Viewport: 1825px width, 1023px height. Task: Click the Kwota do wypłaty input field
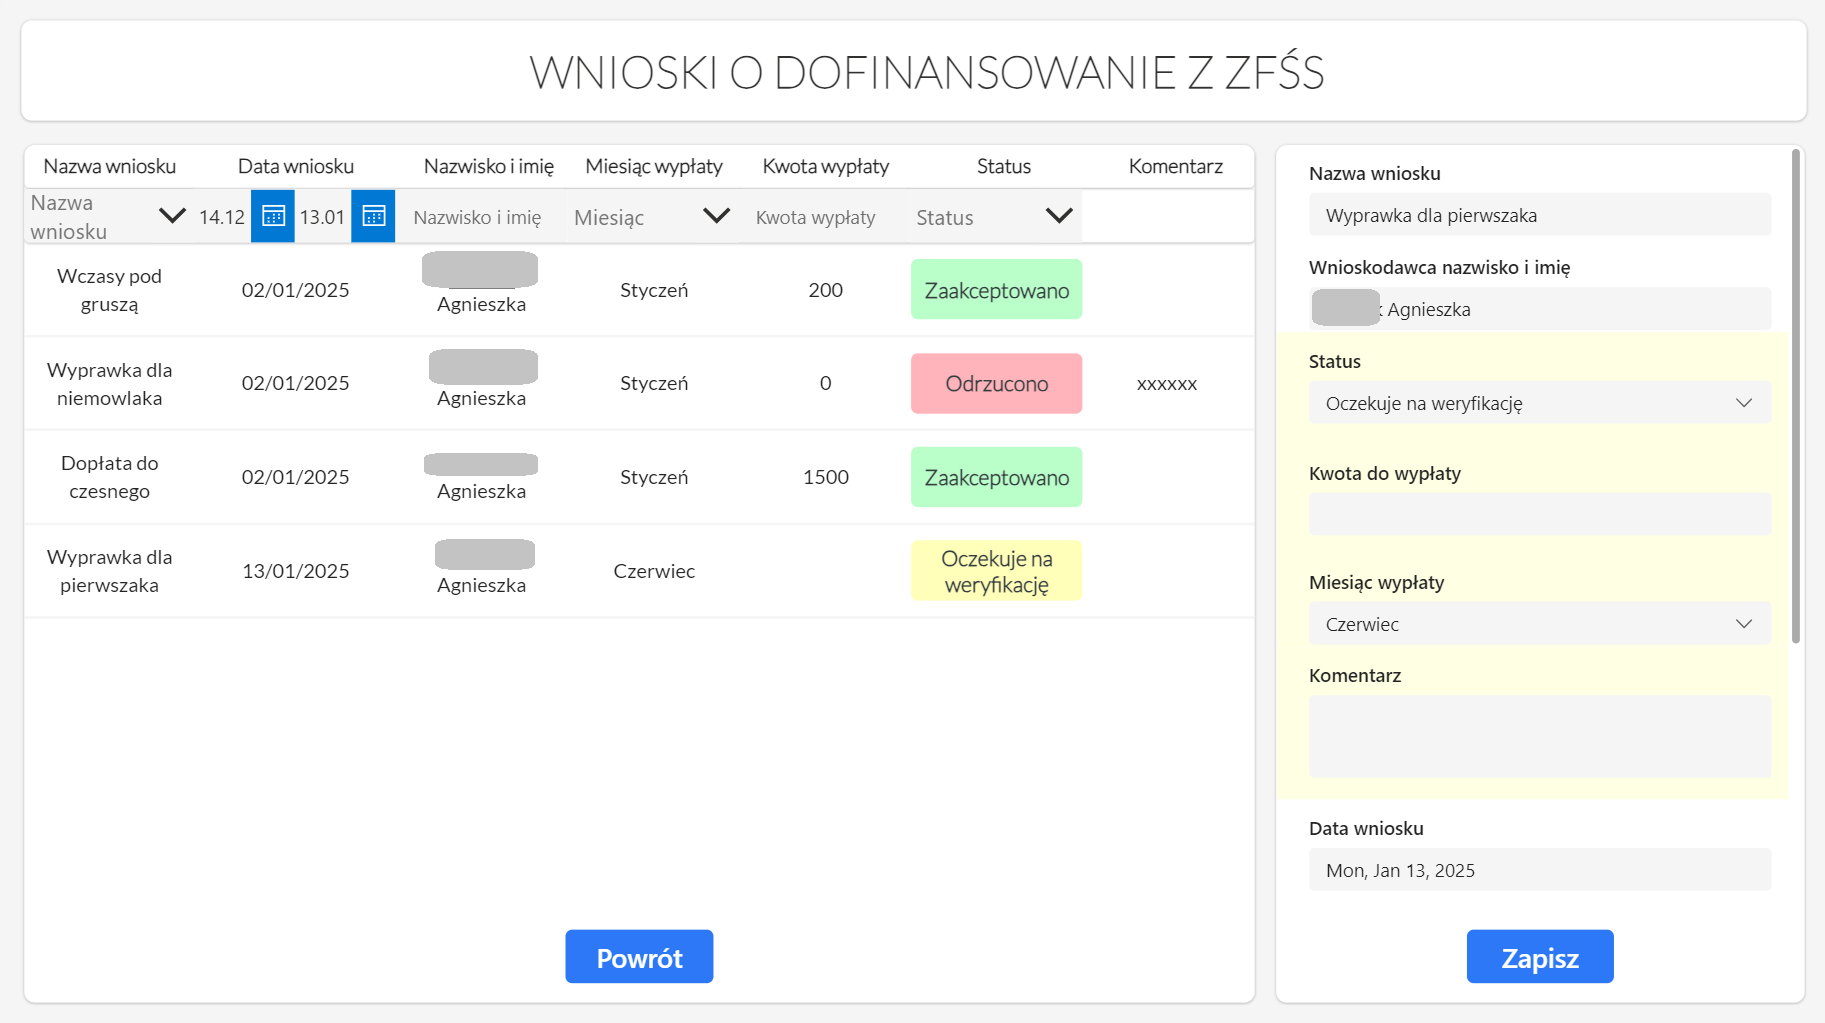pos(1539,514)
